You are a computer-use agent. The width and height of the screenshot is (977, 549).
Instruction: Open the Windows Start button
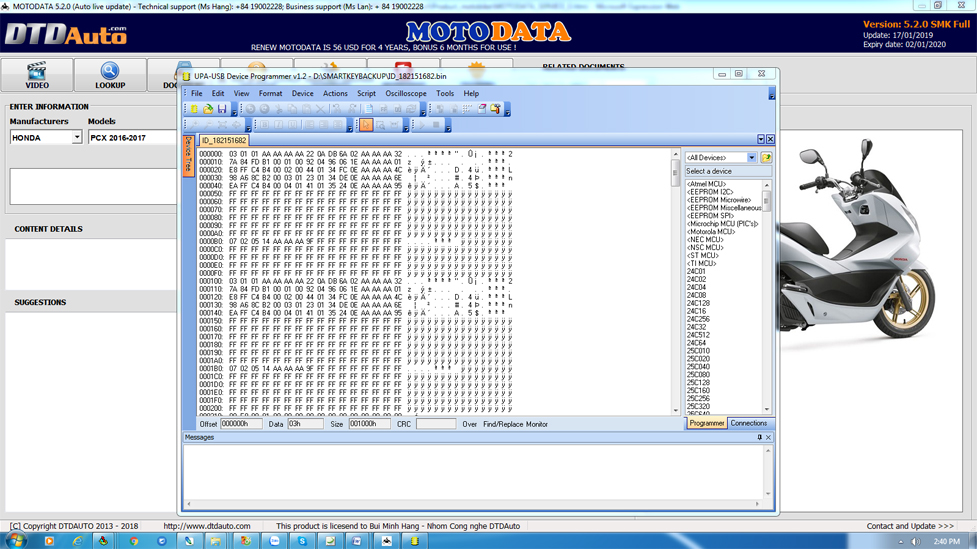click(15, 540)
